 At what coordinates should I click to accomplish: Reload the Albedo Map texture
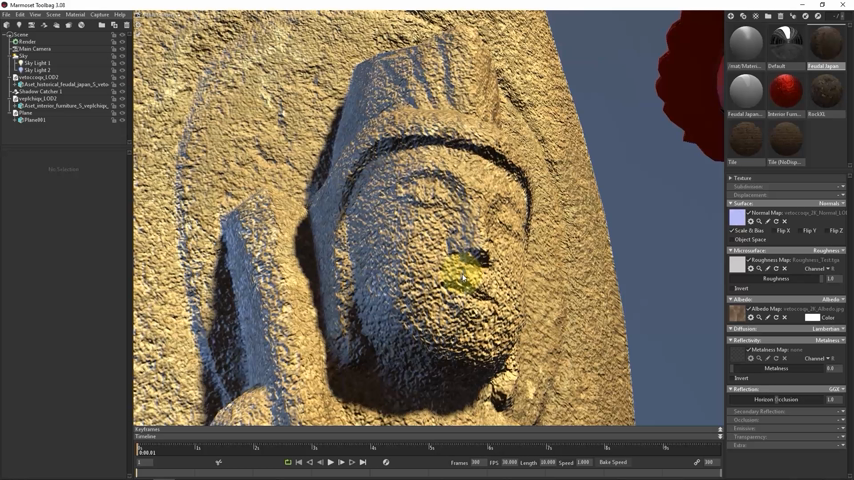[776, 318]
